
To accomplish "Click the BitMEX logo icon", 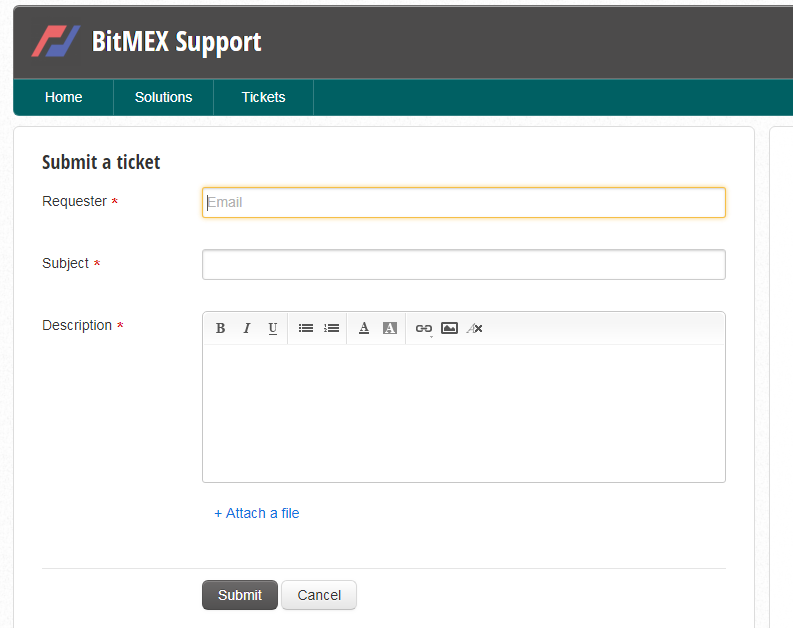I will (x=56, y=41).
